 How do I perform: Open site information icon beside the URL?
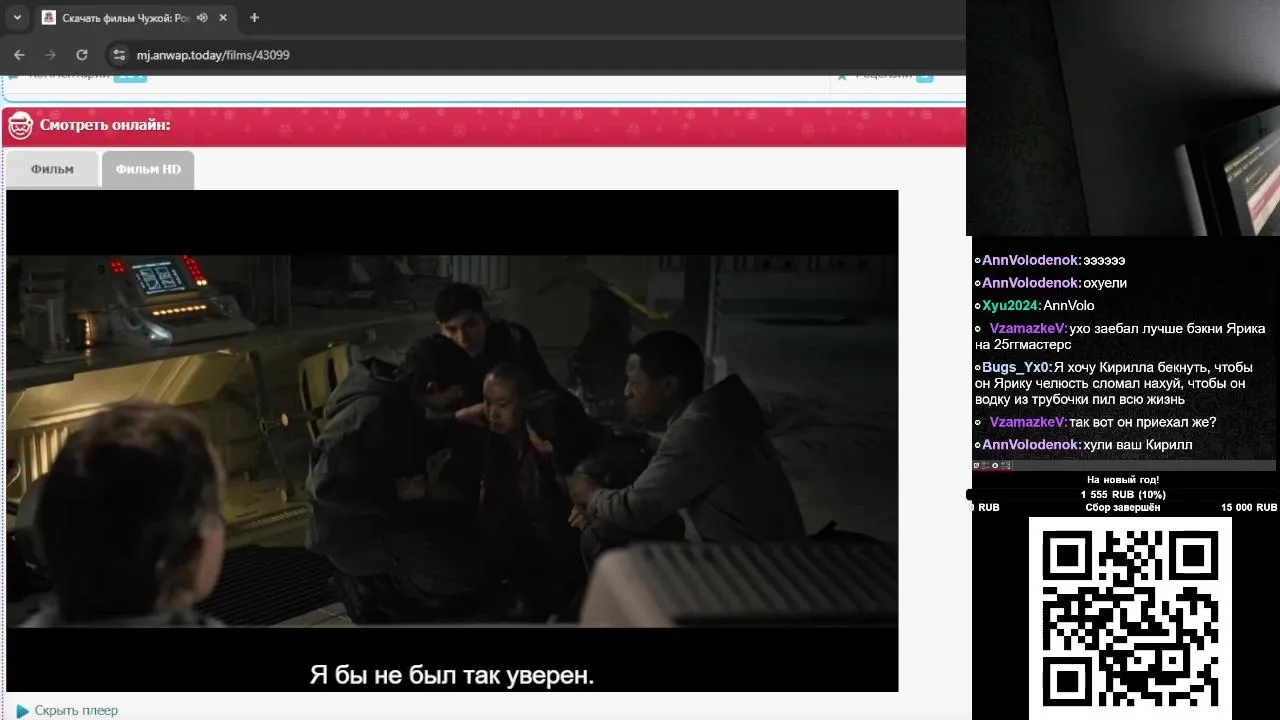tap(119, 55)
